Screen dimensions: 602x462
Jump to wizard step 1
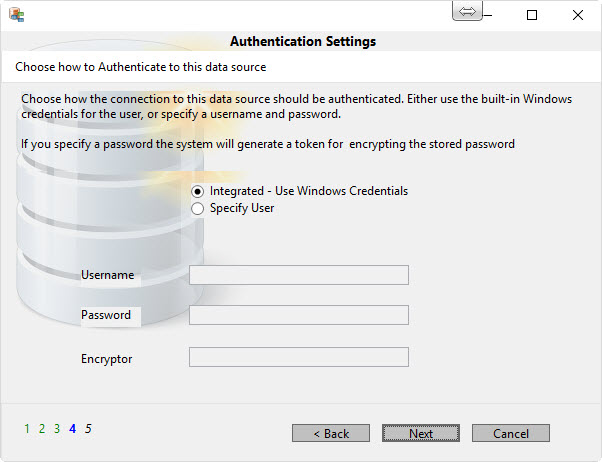coord(27,429)
